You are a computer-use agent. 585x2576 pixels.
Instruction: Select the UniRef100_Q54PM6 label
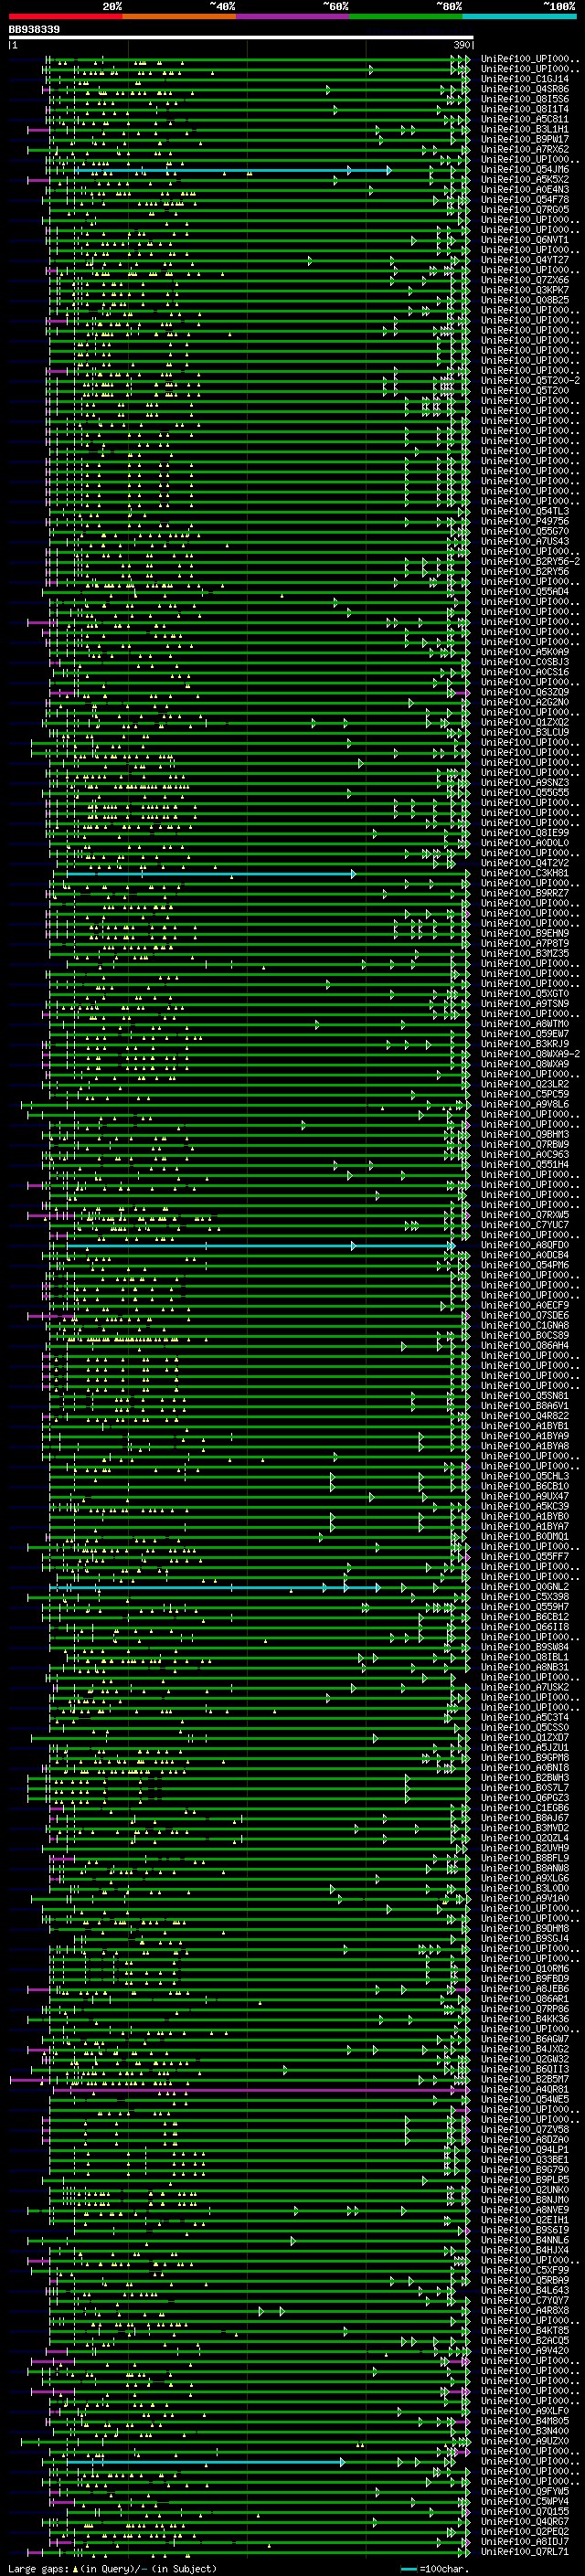click(x=525, y=1265)
